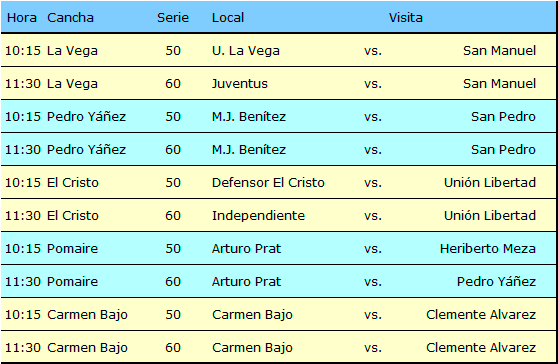Select series 60 in the Carmen Bajo row
The width and height of the screenshot is (558, 364).
coord(173,348)
